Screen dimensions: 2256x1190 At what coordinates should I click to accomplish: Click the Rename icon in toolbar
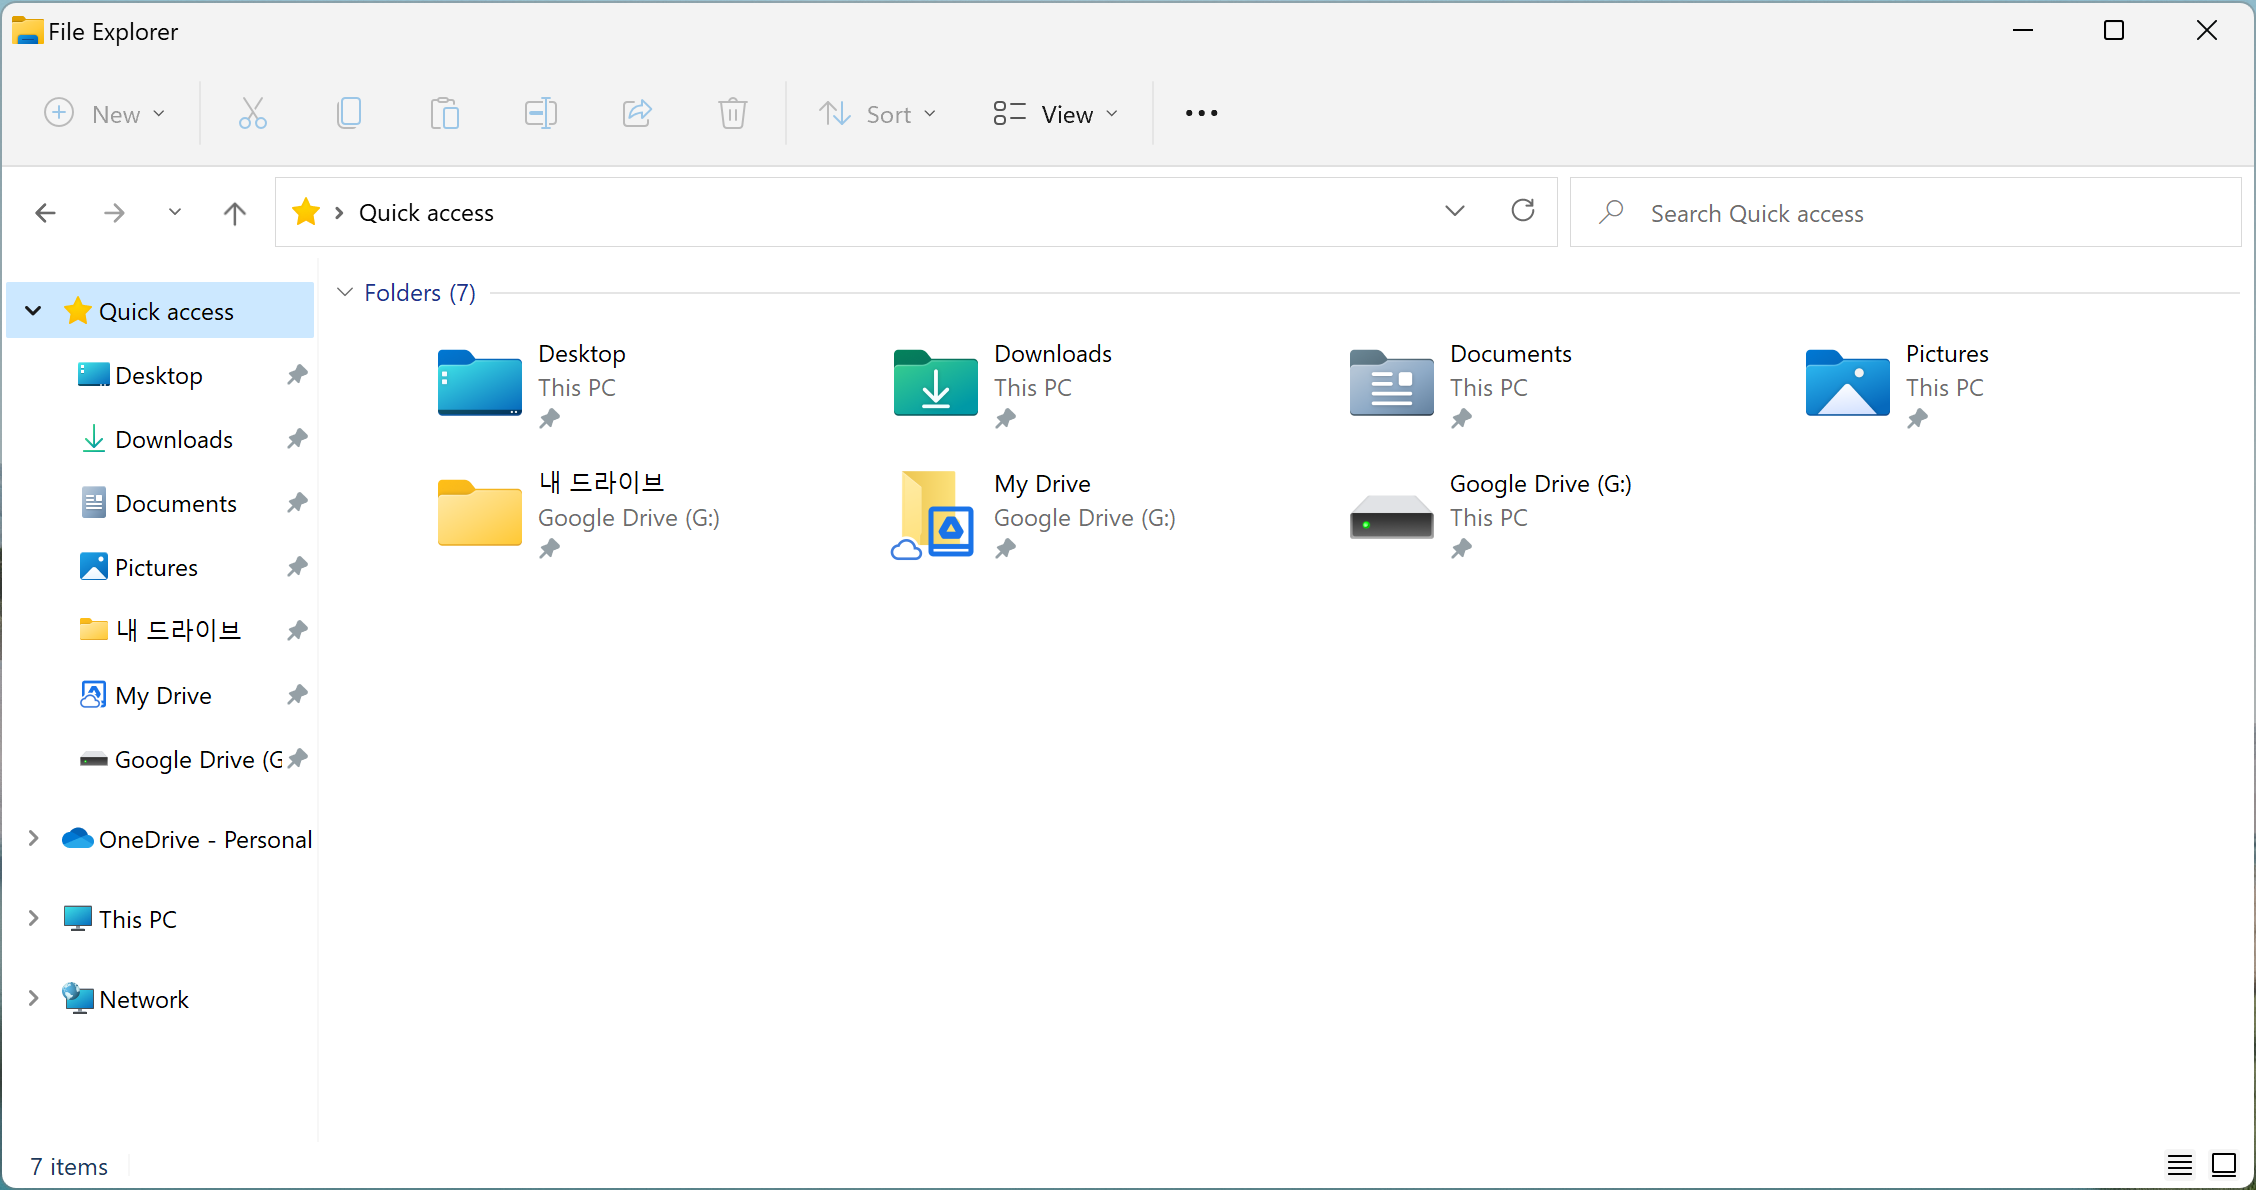(x=541, y=113)
